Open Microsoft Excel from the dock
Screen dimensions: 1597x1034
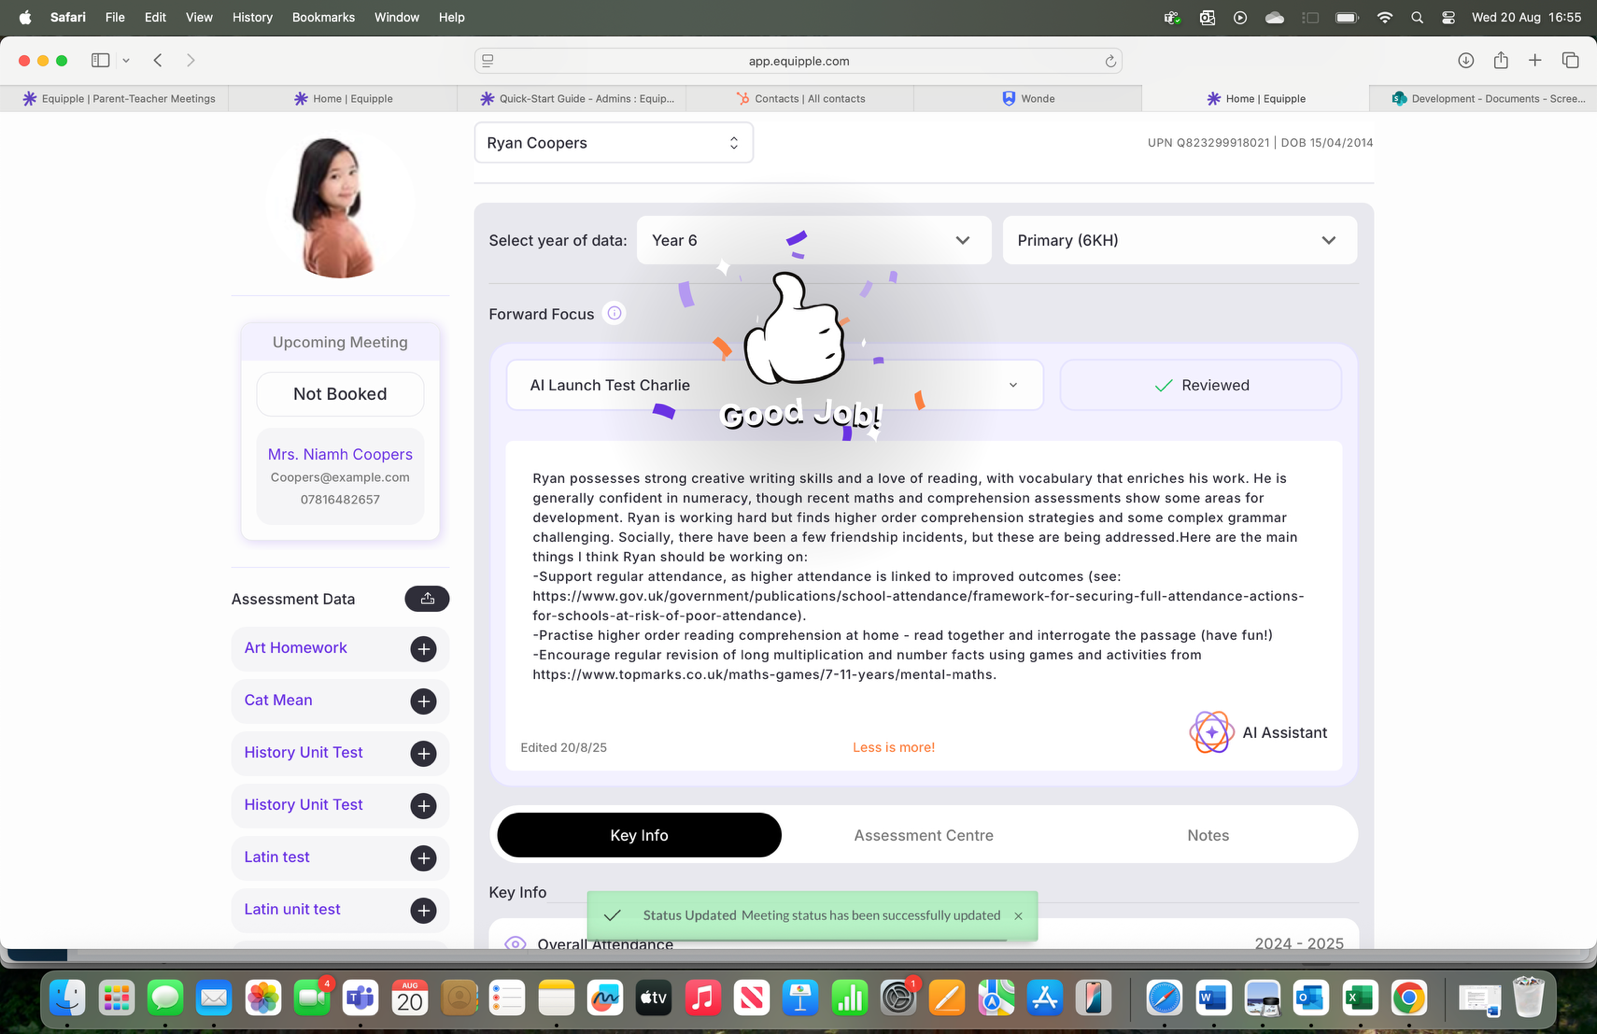(1359, 997)
